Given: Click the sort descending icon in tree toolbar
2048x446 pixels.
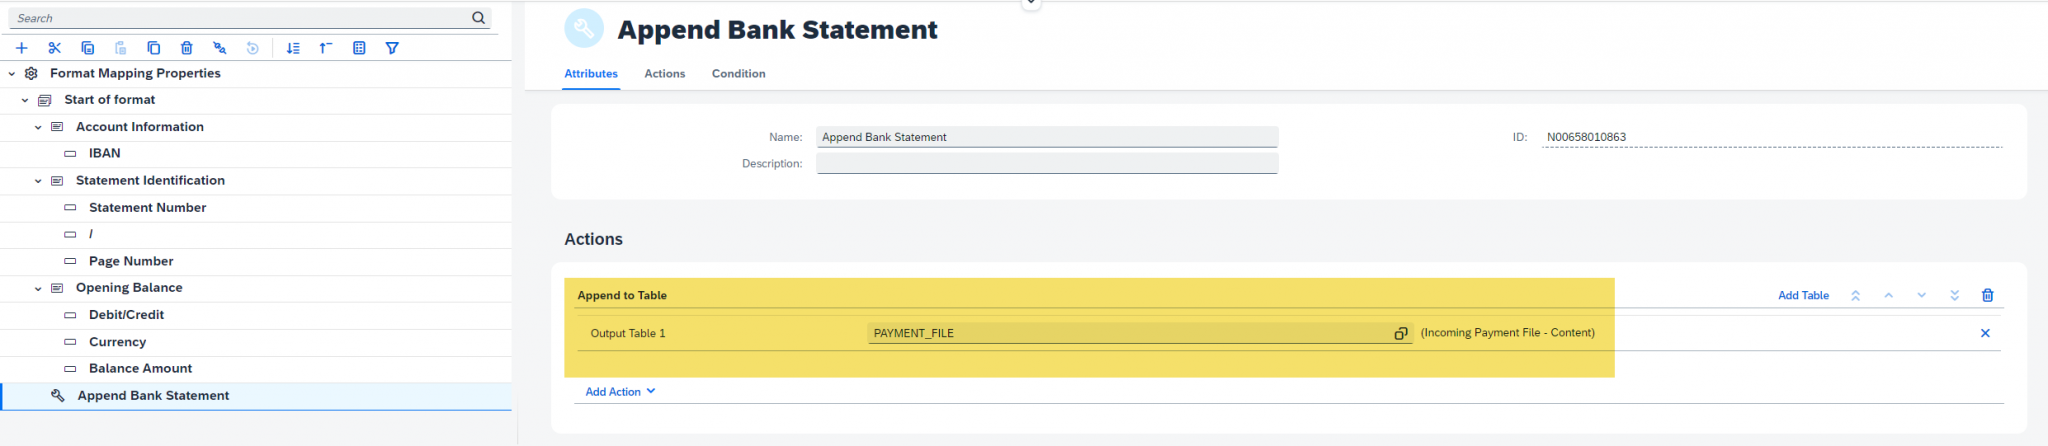Looking at the screenshot, I should click(293, 48).
